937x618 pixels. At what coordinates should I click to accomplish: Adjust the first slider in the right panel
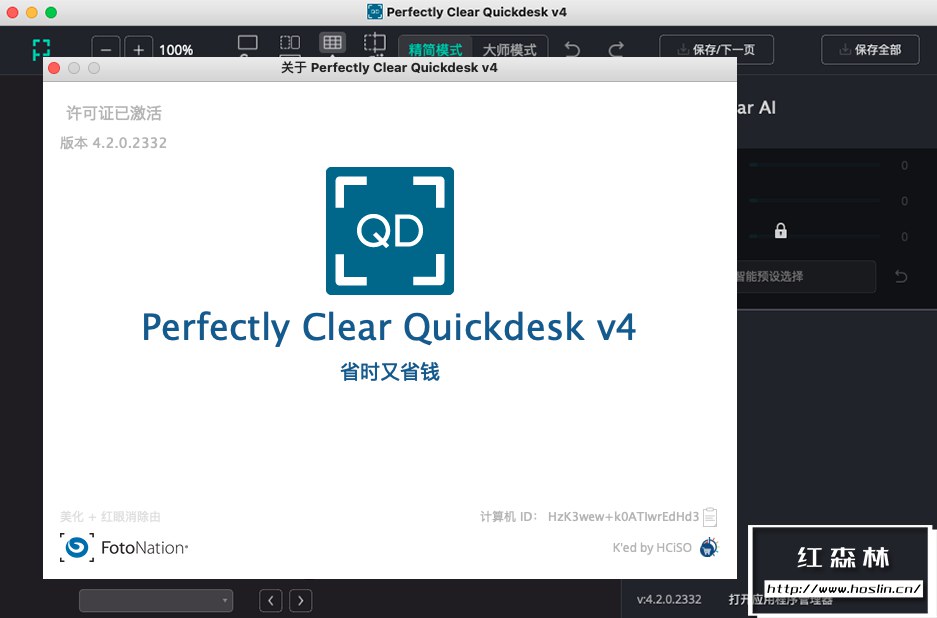pos(814,164)
